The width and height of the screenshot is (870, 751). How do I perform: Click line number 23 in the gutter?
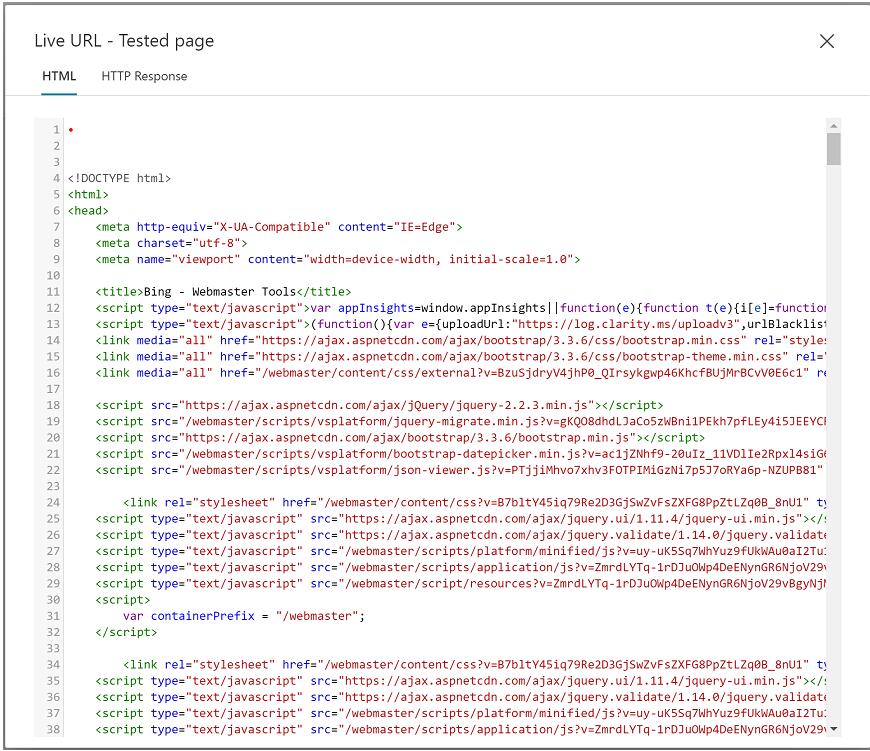[53, 486]
